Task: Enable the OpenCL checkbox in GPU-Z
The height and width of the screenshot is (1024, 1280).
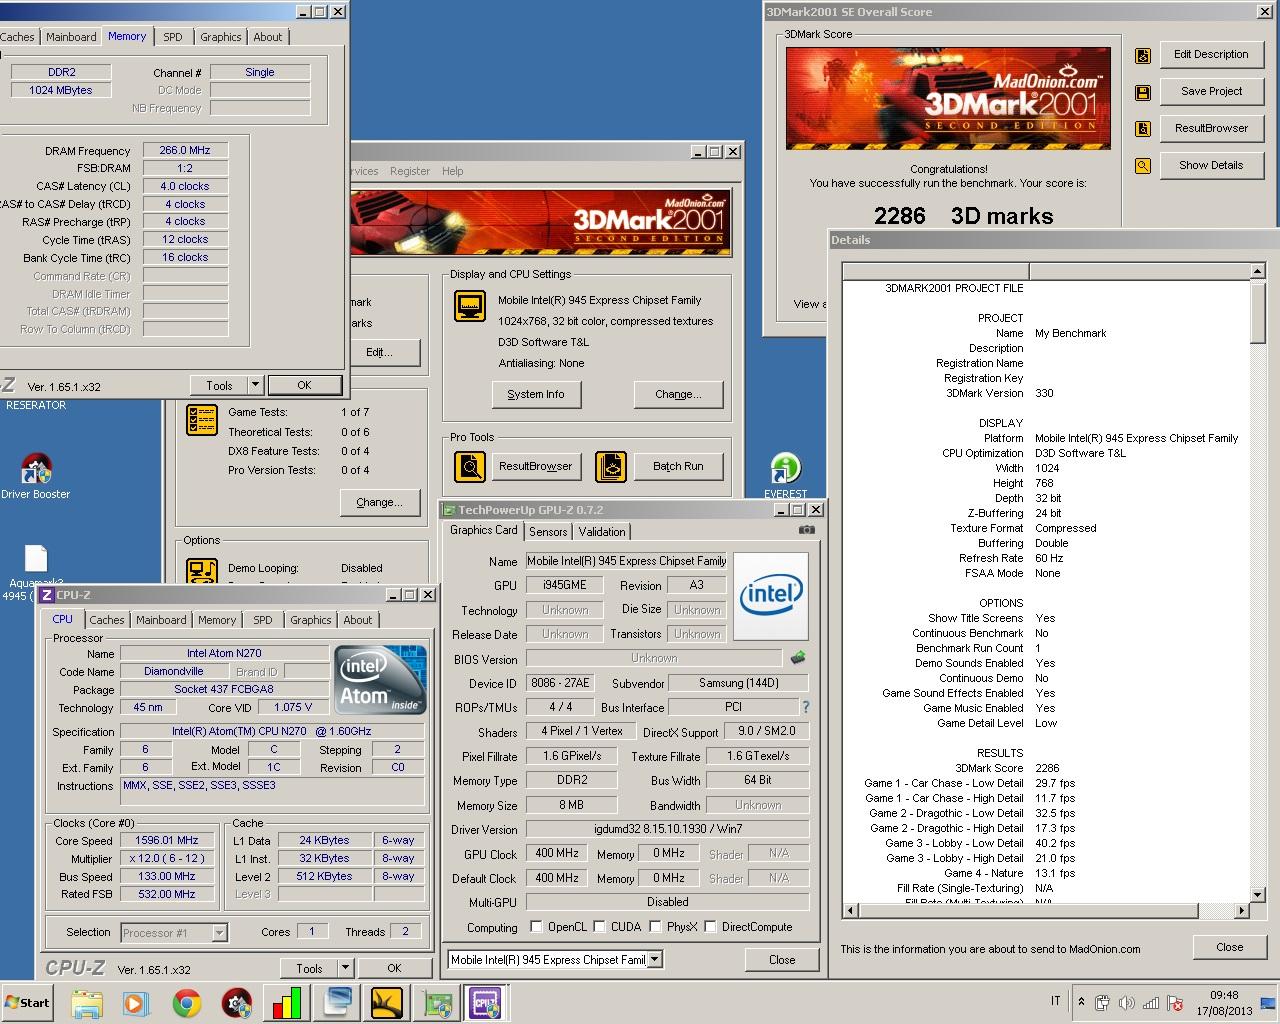Action: (x=536, y=927)
